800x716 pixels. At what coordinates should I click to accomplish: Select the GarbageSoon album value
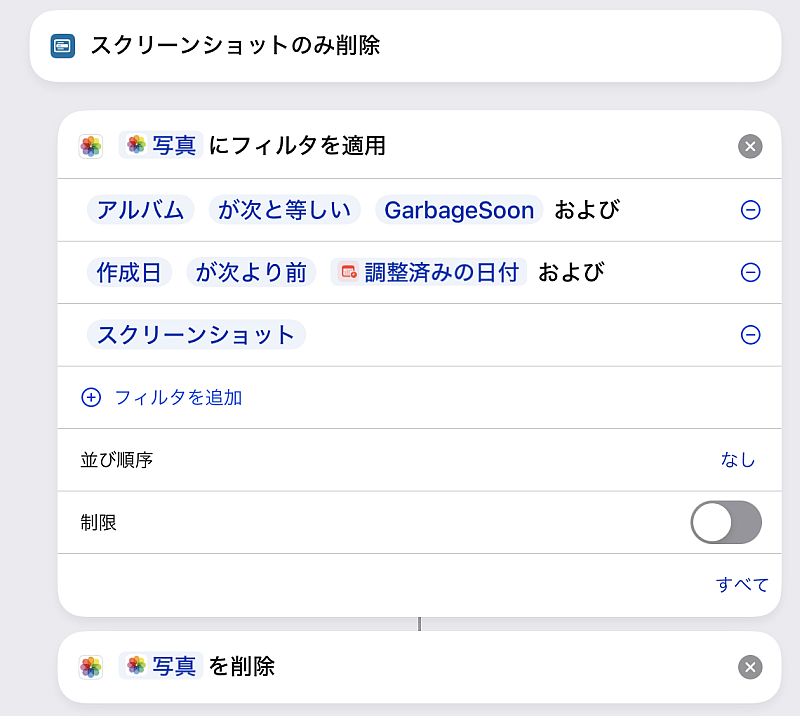[x=459, y=210]
